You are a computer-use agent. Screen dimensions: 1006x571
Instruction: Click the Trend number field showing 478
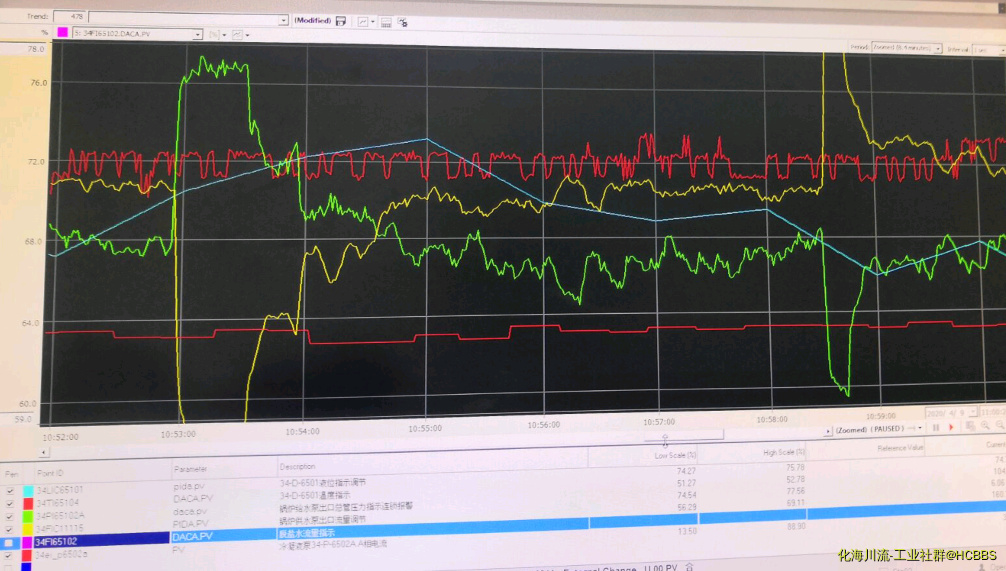pos(70,16)
